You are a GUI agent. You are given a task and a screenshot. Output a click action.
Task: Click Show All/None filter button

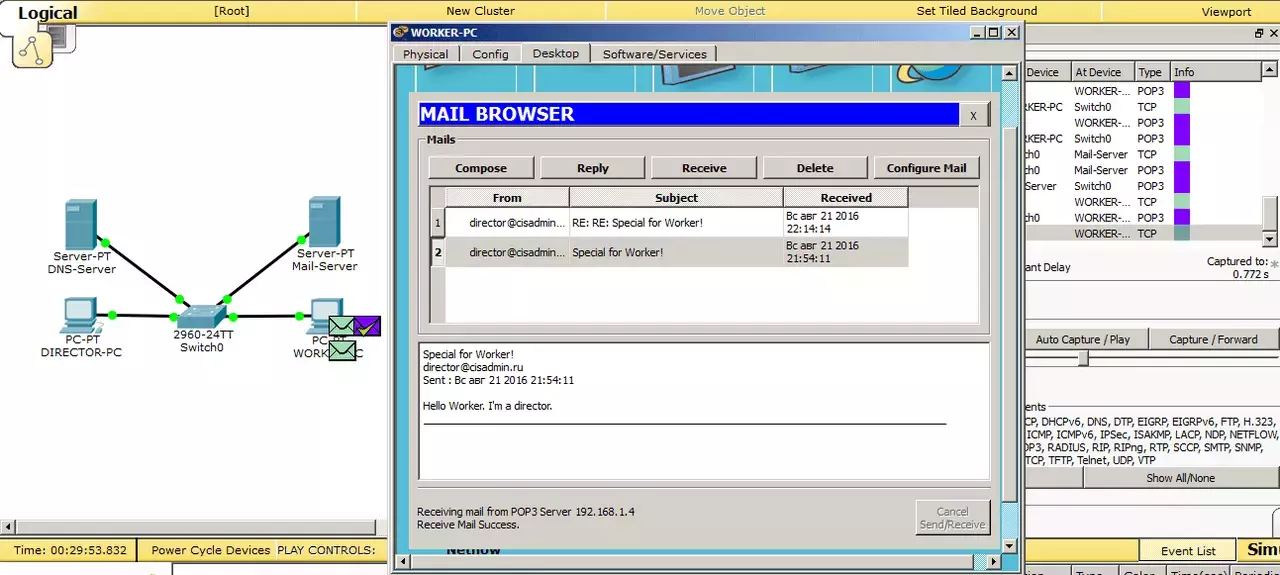tap(1180, 478)
